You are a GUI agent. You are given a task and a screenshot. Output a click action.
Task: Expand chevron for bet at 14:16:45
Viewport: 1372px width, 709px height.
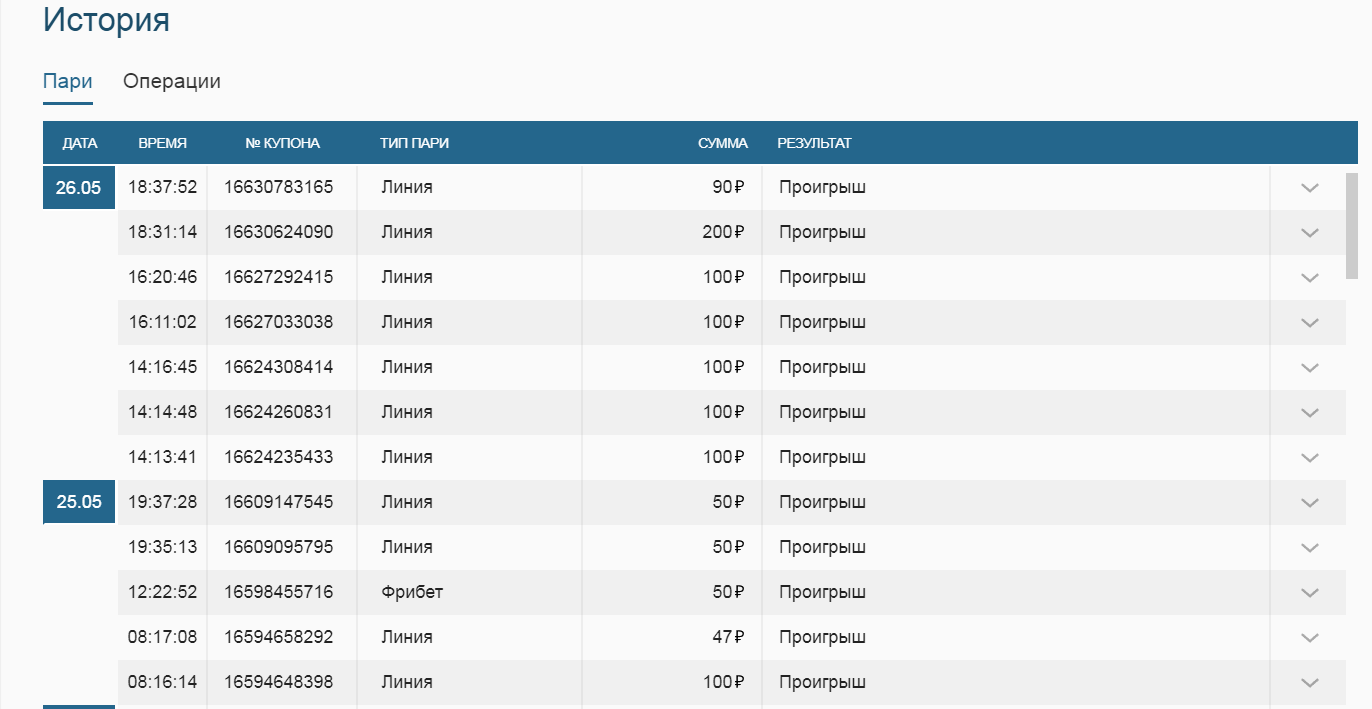[x=1310, y=368]
